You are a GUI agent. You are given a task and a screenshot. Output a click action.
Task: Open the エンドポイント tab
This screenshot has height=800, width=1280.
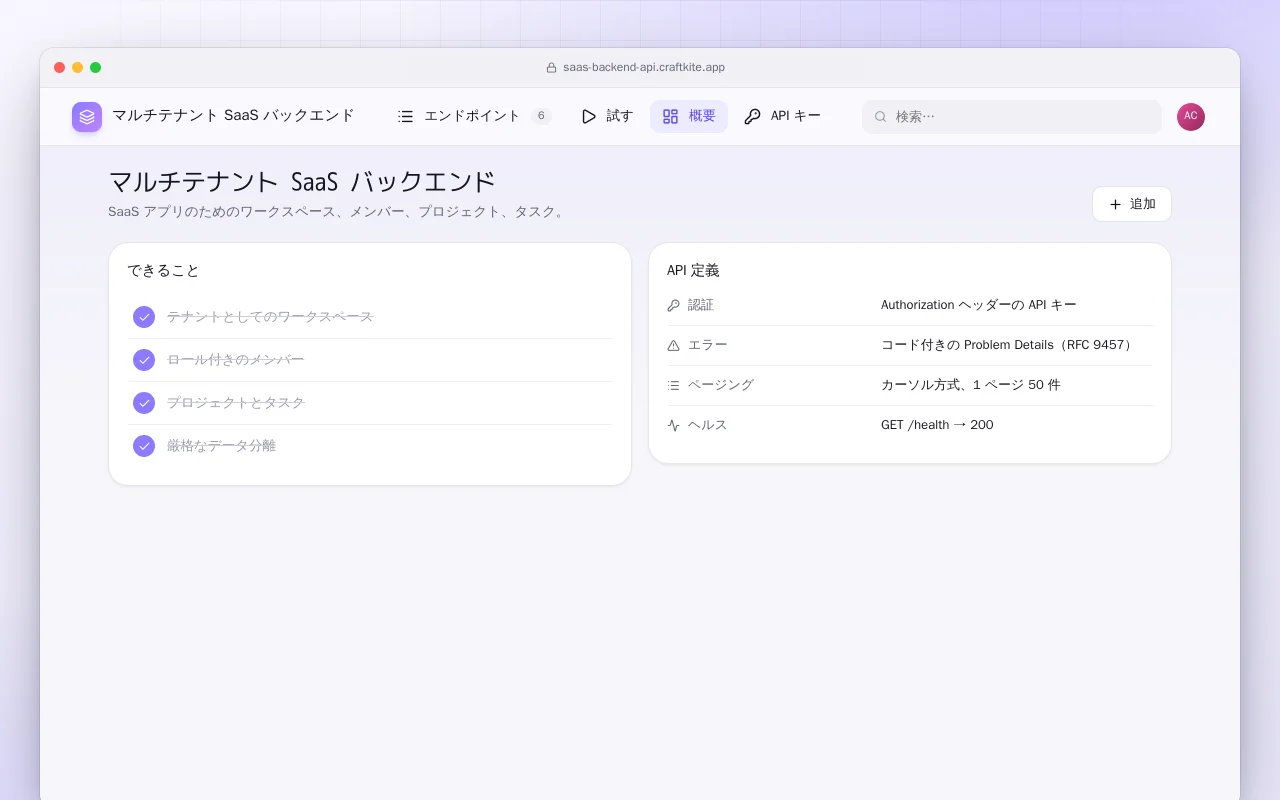click(x=474, y=117)
